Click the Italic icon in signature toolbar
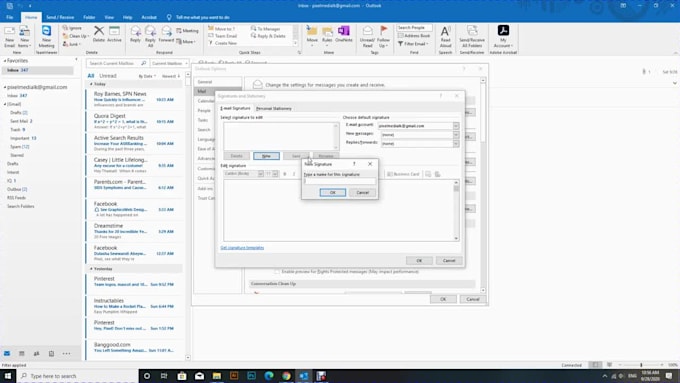 294,174
